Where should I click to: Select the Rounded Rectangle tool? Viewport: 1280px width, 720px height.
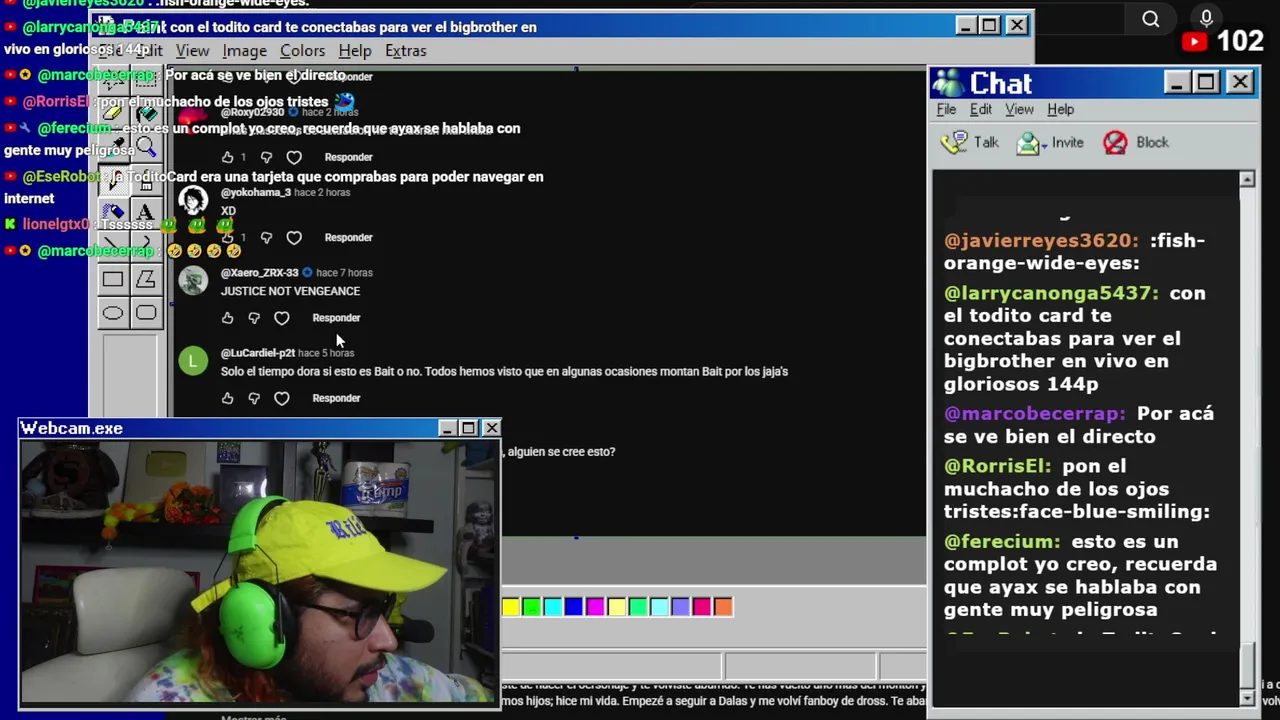146,313
